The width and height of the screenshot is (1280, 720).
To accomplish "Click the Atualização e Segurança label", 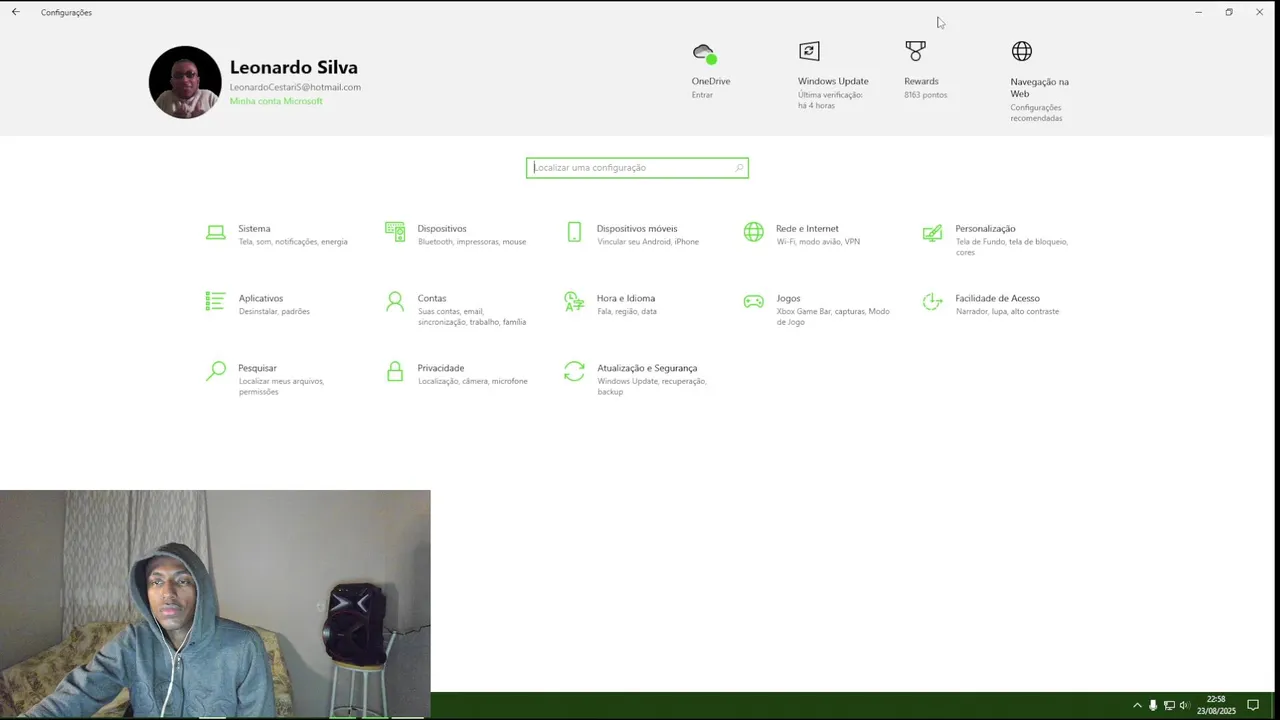I will tap(647, 368).
